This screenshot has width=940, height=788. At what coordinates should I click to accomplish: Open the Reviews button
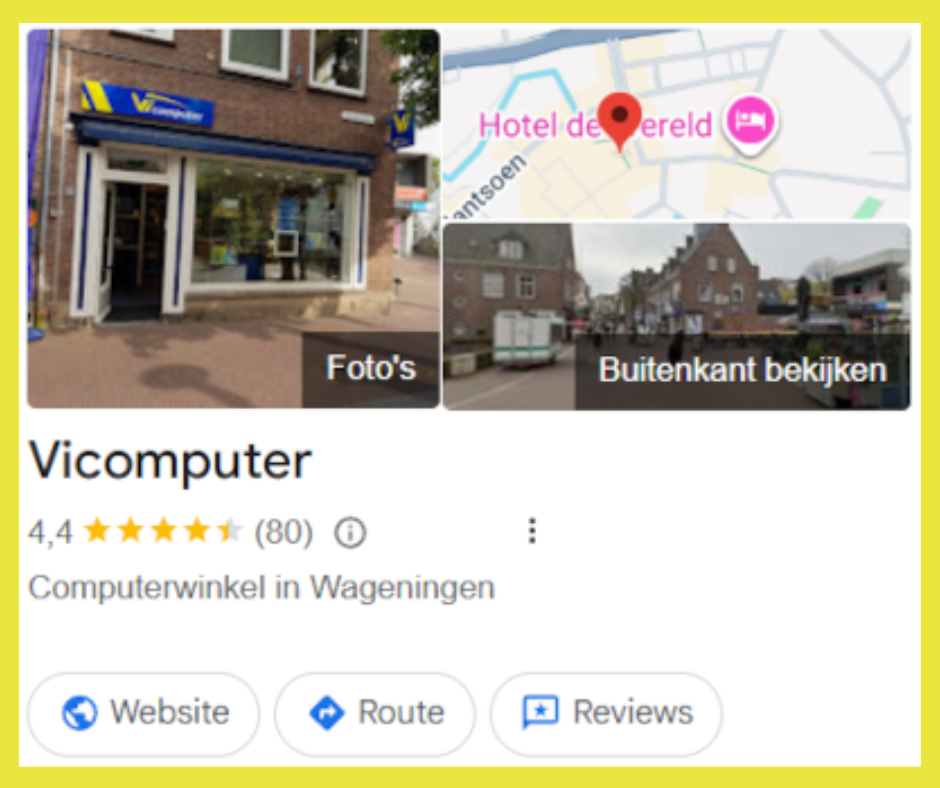(x=606, y=714)
